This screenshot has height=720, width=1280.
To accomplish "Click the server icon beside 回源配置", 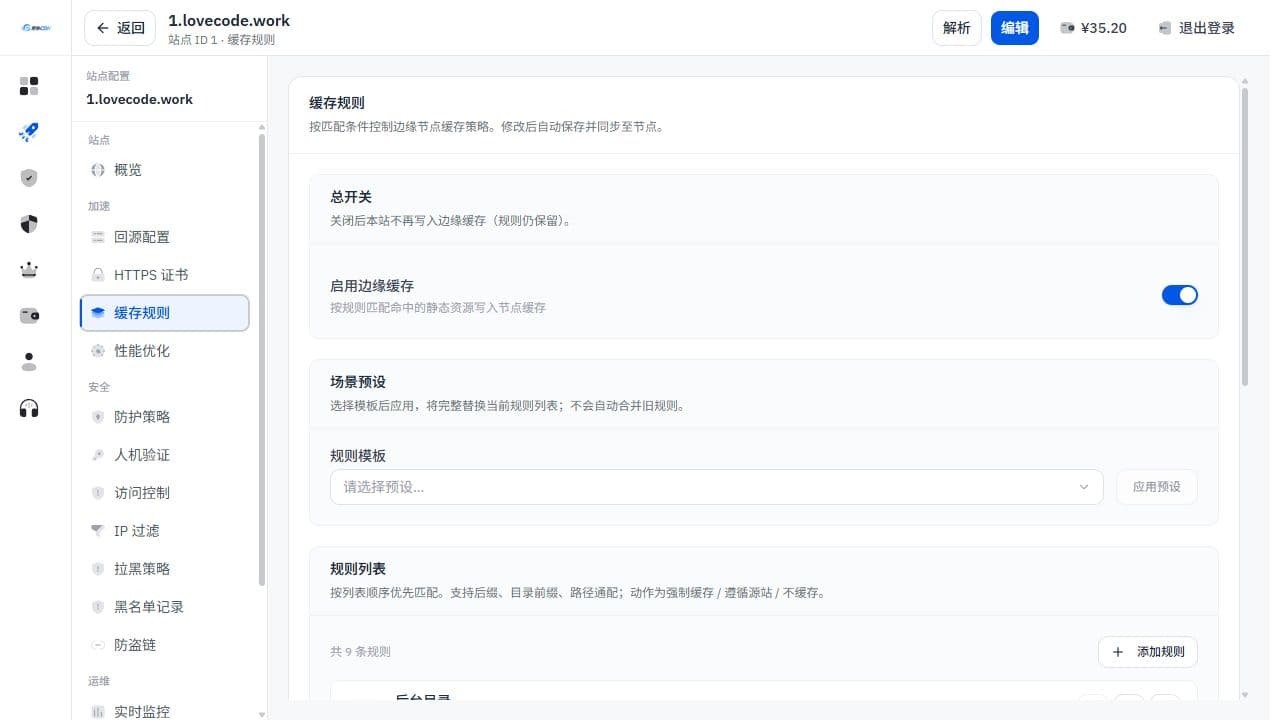I will (x=98, y=237).
